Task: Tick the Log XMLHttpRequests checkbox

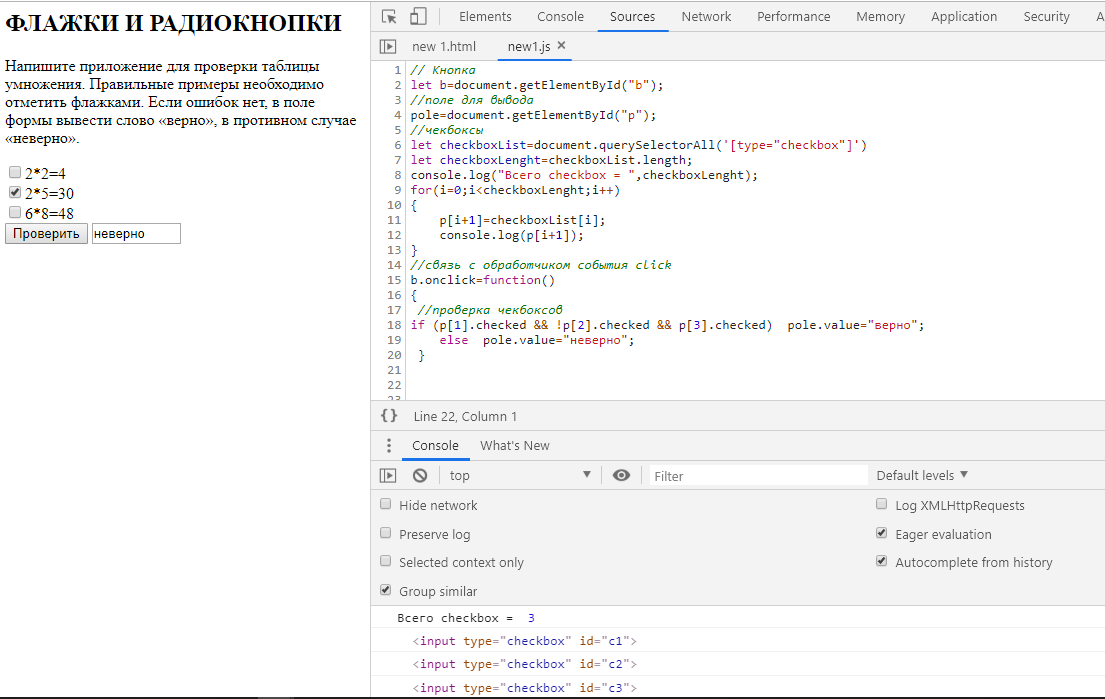Action: 881,505
